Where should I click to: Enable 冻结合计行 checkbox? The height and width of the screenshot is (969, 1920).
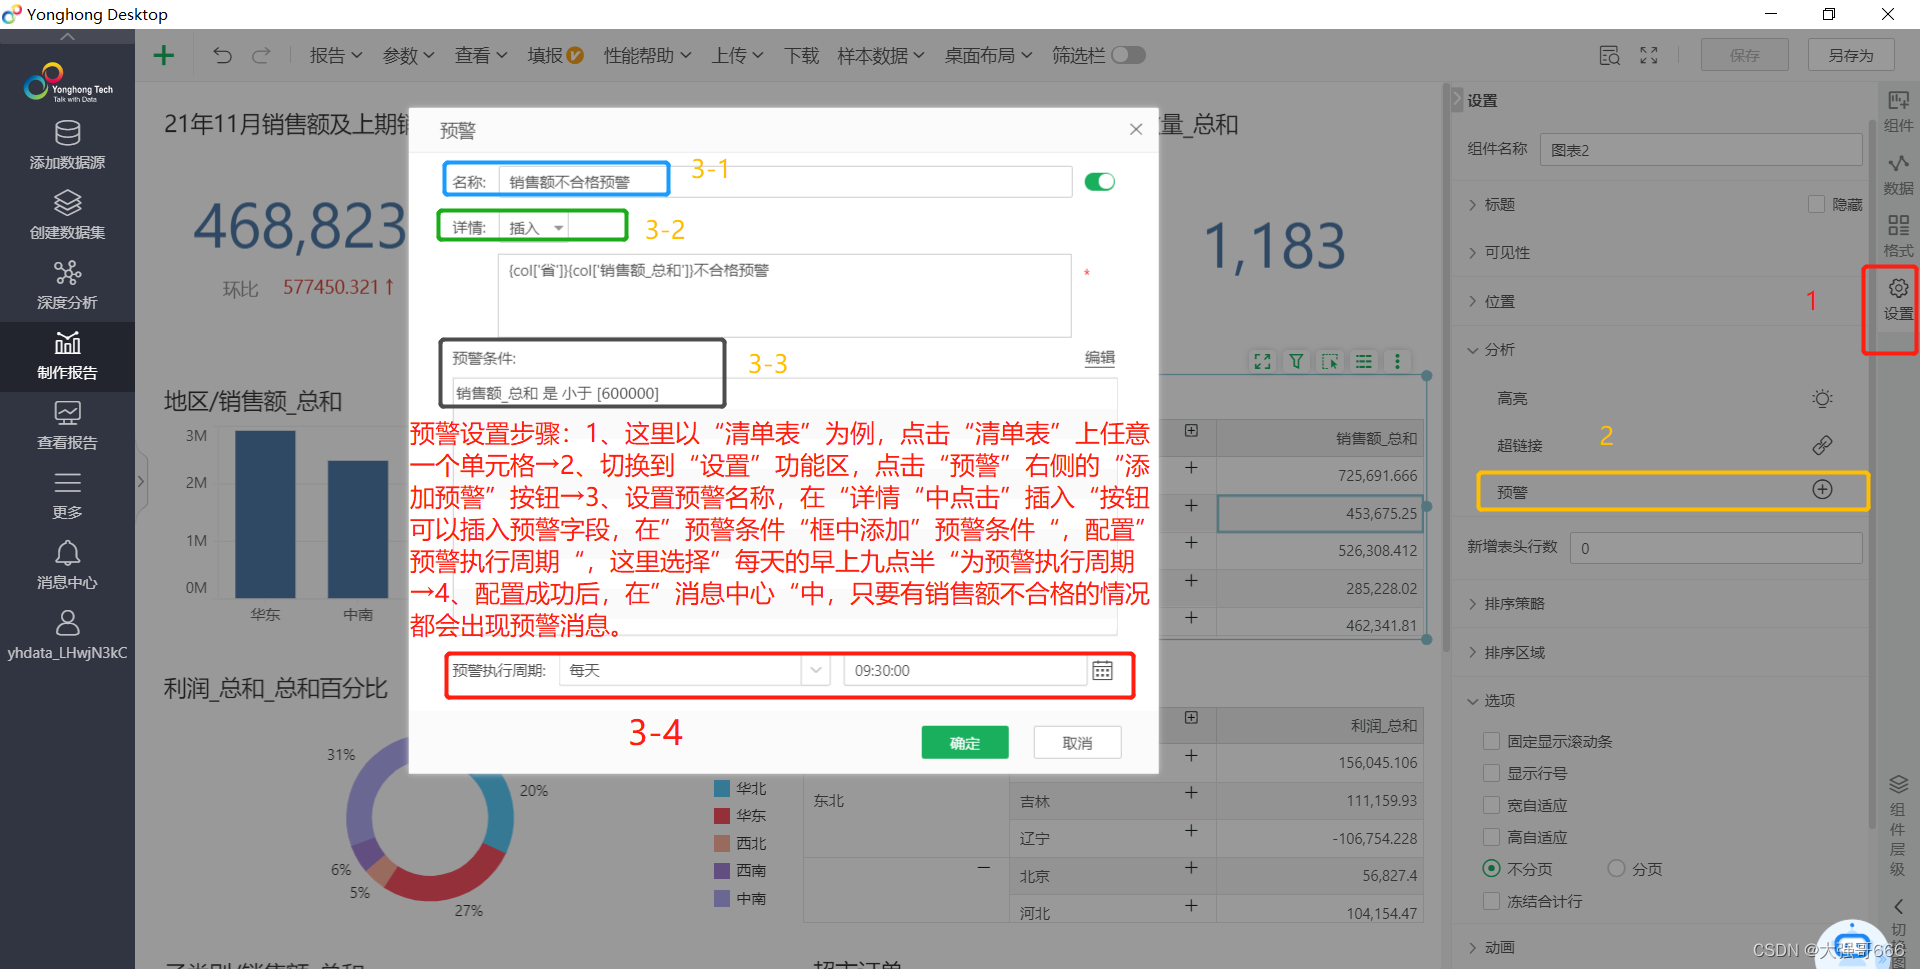tap(1491, 901)
